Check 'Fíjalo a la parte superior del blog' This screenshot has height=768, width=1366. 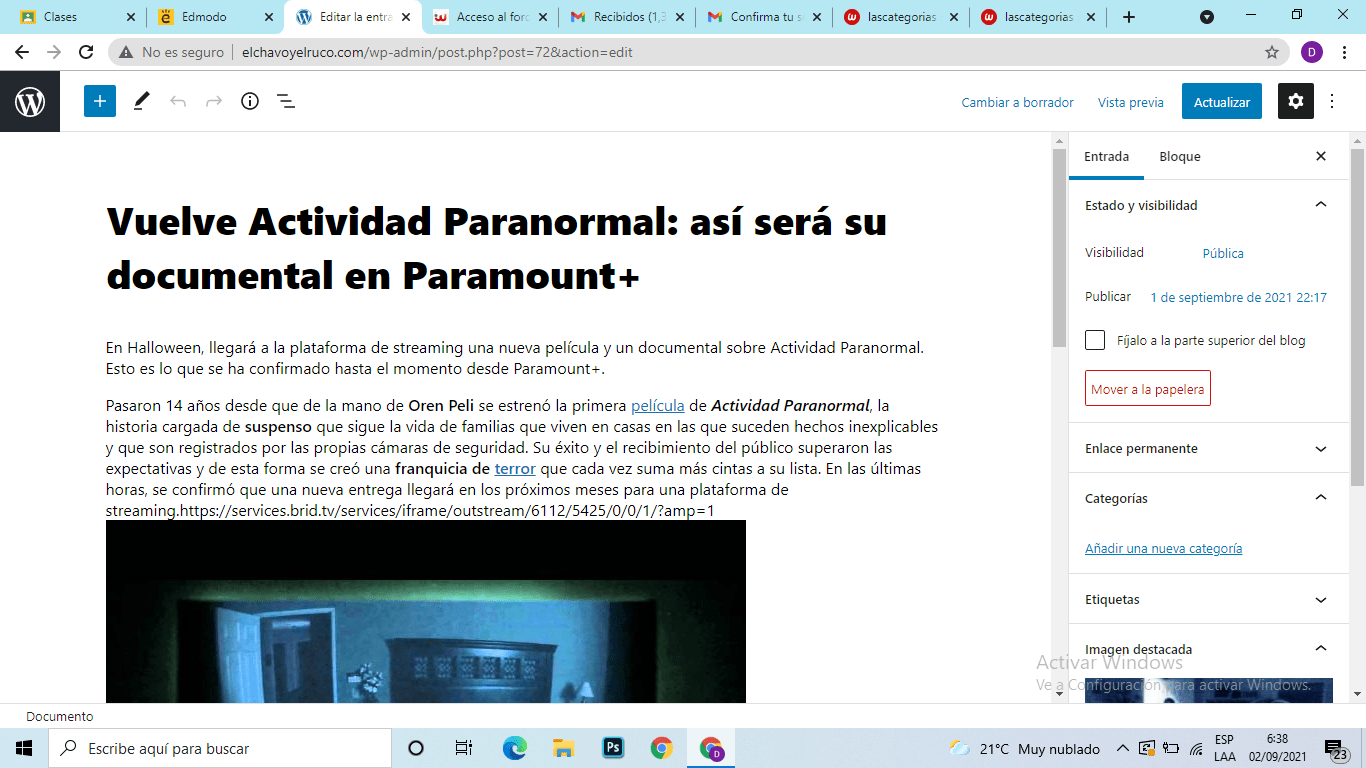[1095, 340]
